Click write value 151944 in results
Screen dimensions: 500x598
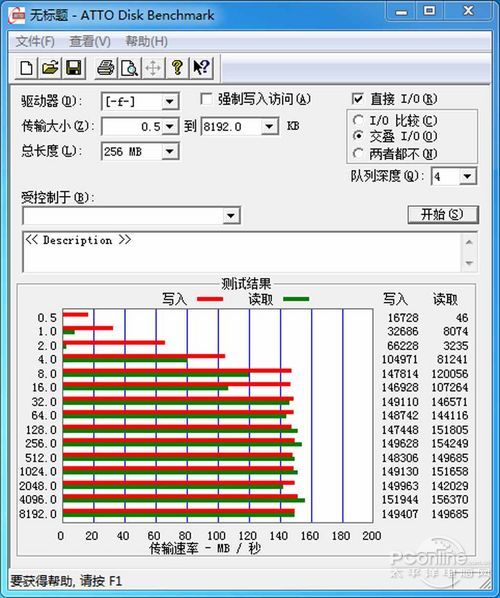click(400, 499)
